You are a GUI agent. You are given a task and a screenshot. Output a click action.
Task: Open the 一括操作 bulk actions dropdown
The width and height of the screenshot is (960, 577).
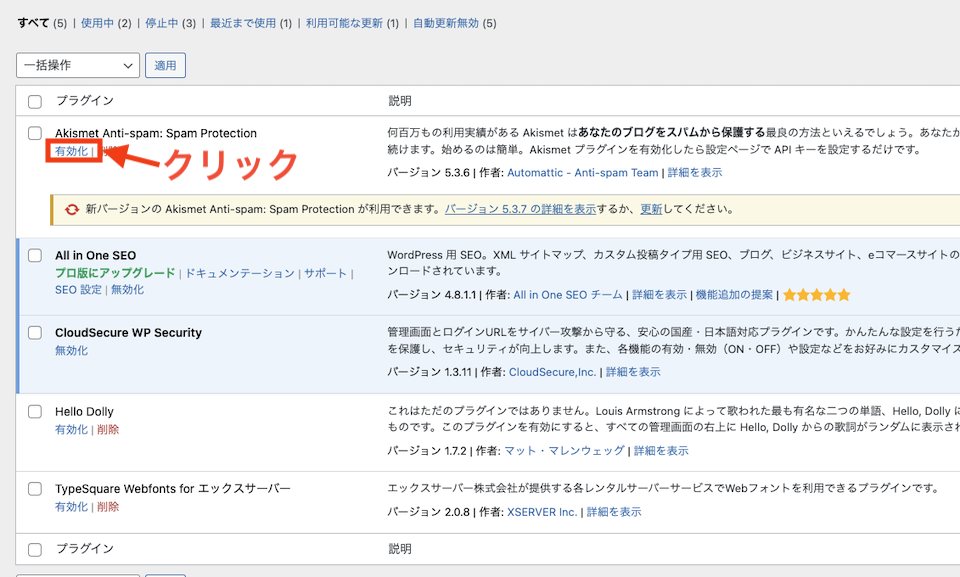click(78, 66)
